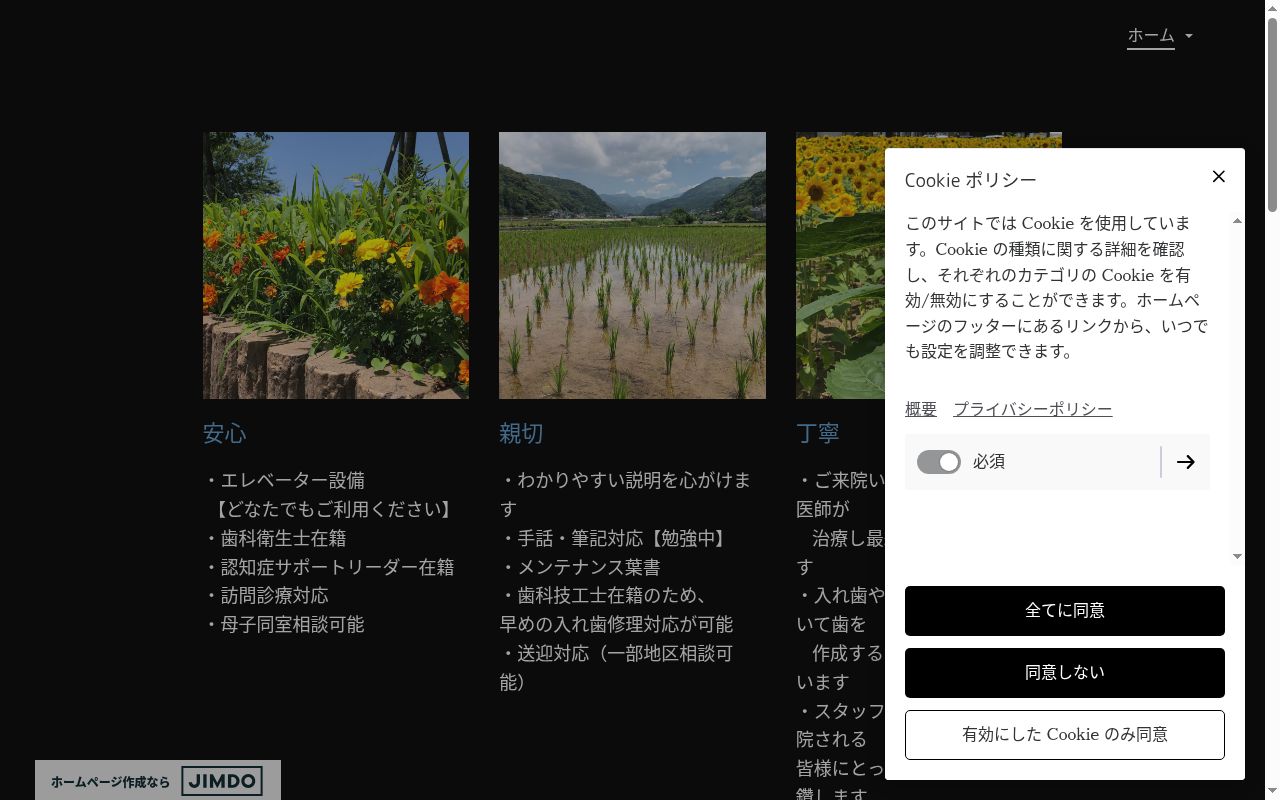This screenshot has width=1280, height=800.
Task: Click the text ・エレベーター設備
Action: click(x=284, y=480)
